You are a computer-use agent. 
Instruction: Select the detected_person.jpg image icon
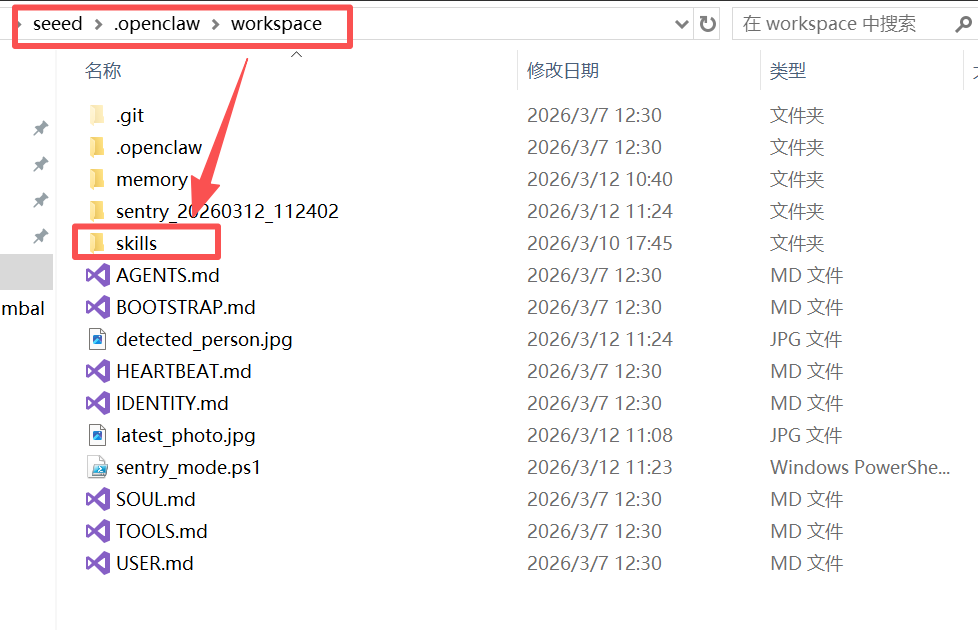coord(97,339)
